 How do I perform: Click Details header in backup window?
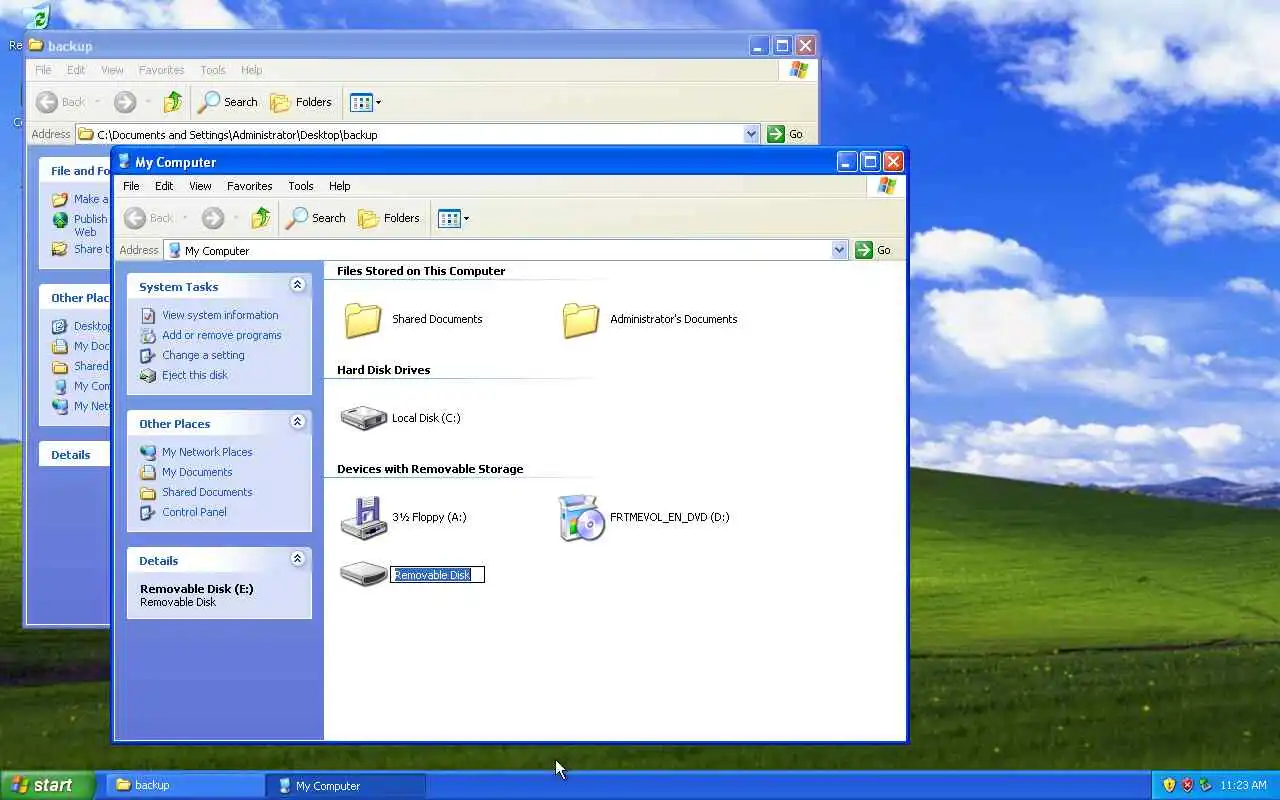click(71, 455)
